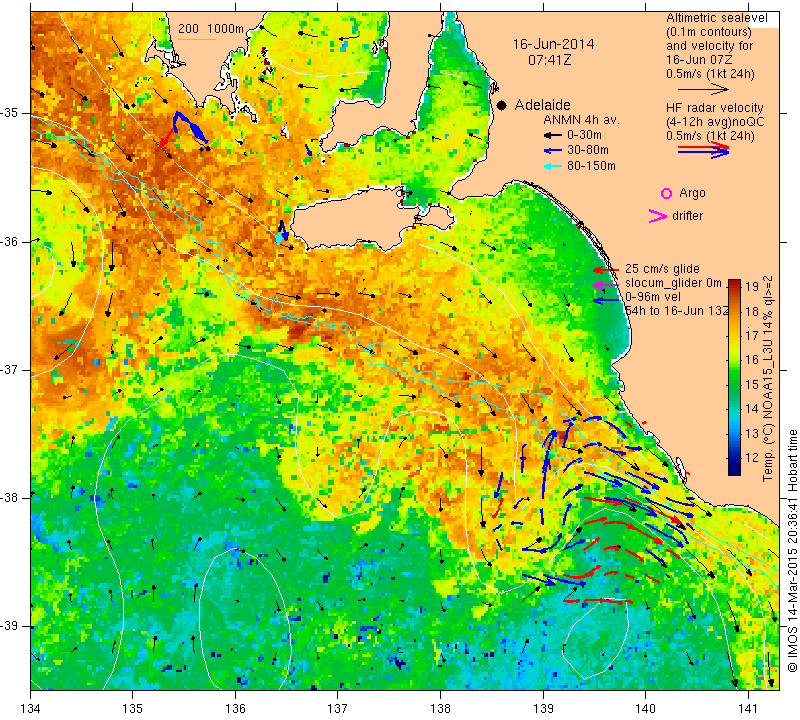
Task: Click the colorbar tick value 16
Action: click(752, 360)
